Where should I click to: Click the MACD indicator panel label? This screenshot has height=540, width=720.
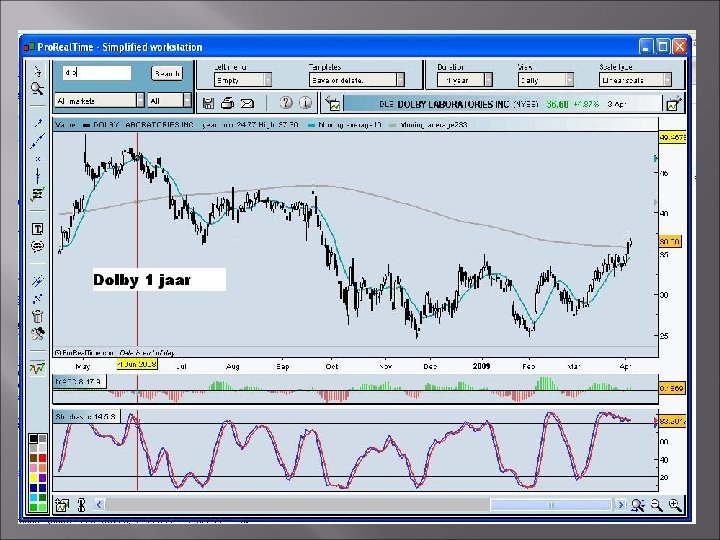tap(80, 381)
